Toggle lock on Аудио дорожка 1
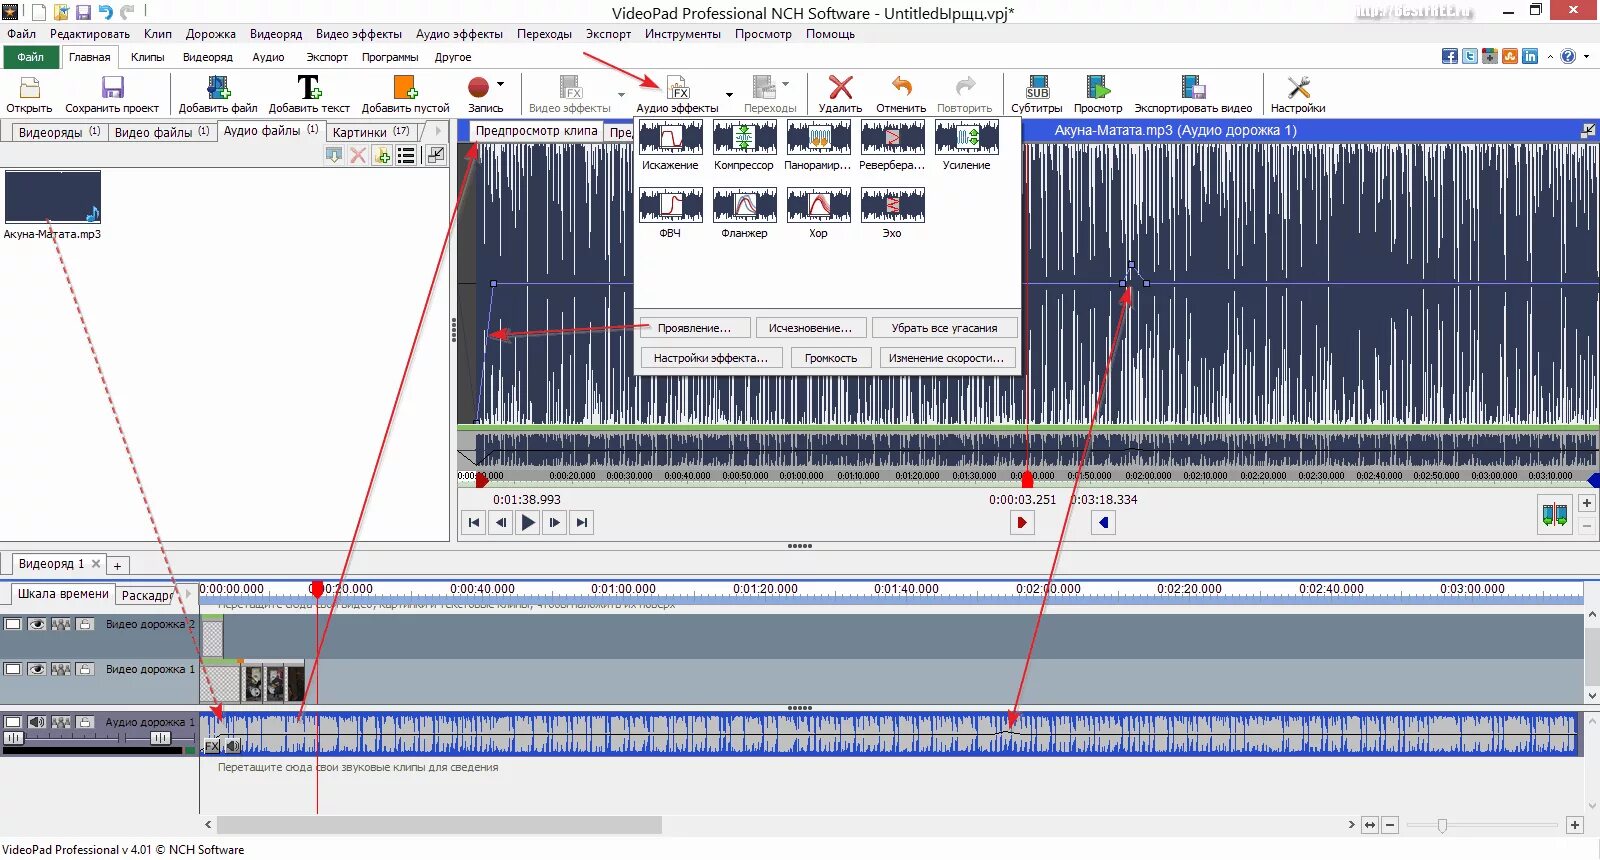The width and height of the screenshot is (1600, 860). point(85,722)
